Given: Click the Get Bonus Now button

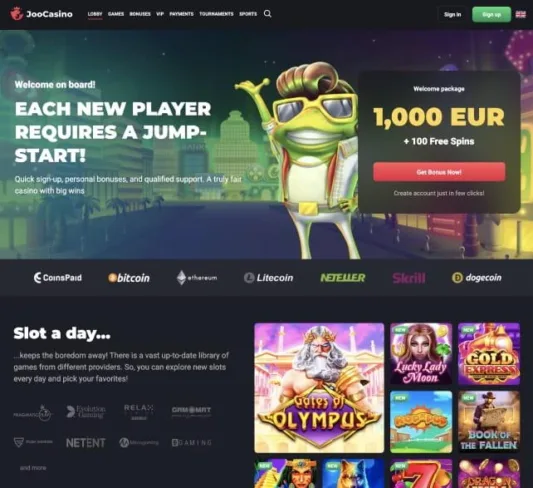Looking at the screenshot, I should click(439, 172).
